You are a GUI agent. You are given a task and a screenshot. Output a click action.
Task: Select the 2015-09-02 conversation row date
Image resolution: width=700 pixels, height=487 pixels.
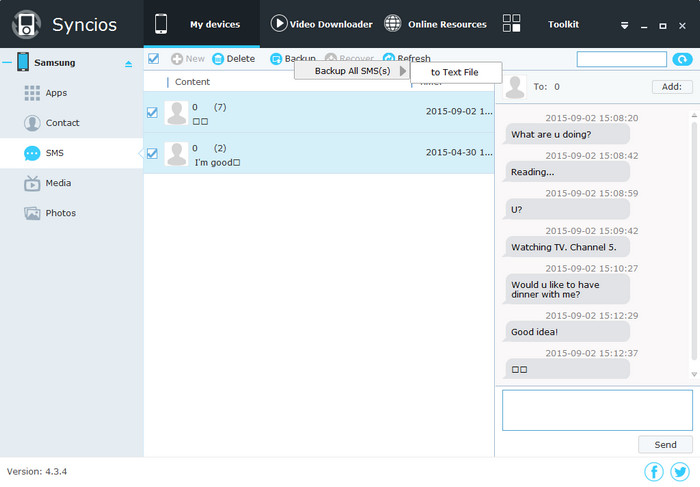(x=459, y=111)
